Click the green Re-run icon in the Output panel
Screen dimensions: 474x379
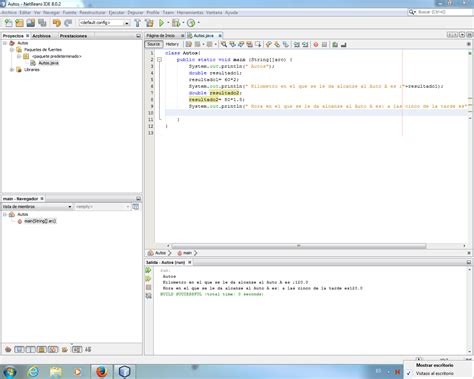tap(149, 270)
